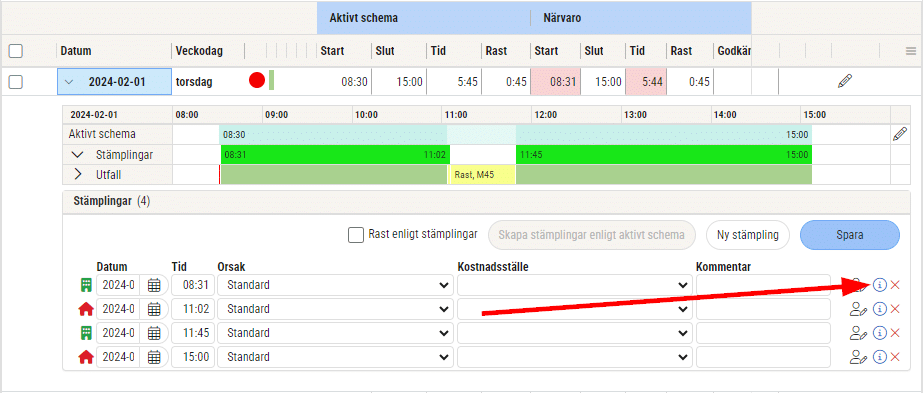Screen dimensions: 923x393
Task: Open Kostnadsställe dropdown for the 11:45 stamp
Action: click(x=575, y=333)
